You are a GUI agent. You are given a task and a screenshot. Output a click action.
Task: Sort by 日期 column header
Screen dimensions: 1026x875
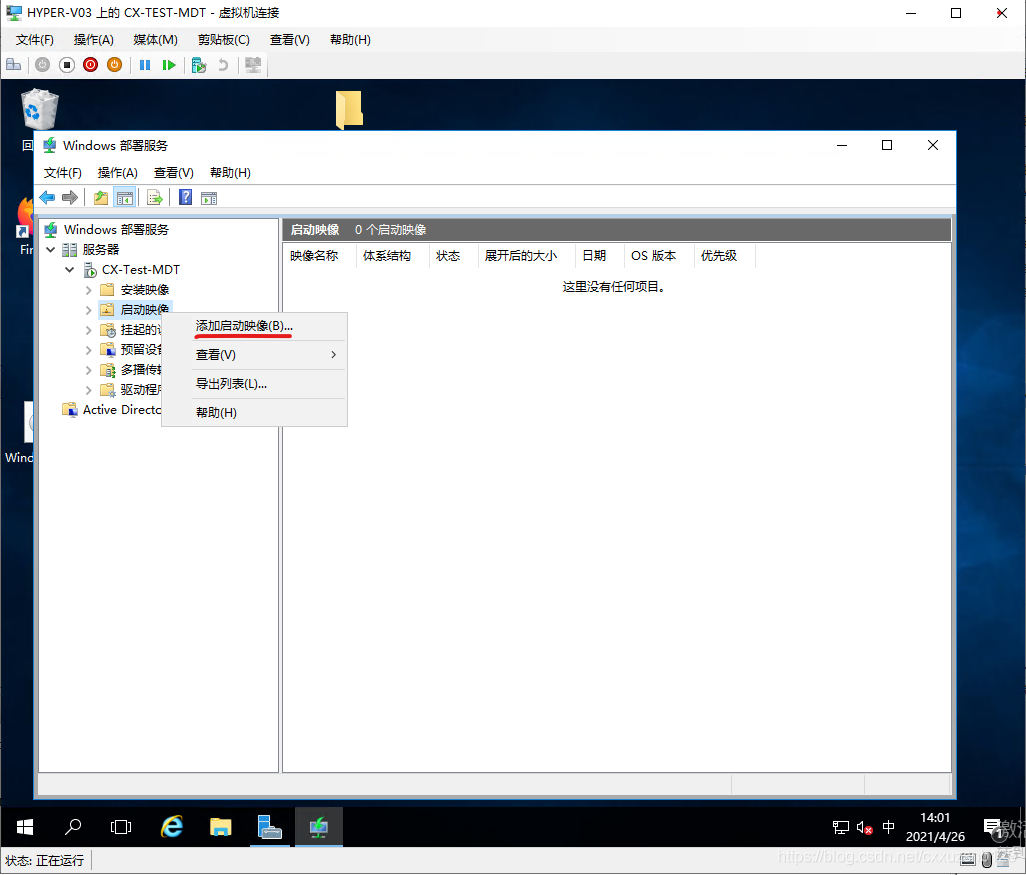pos(599,256)
